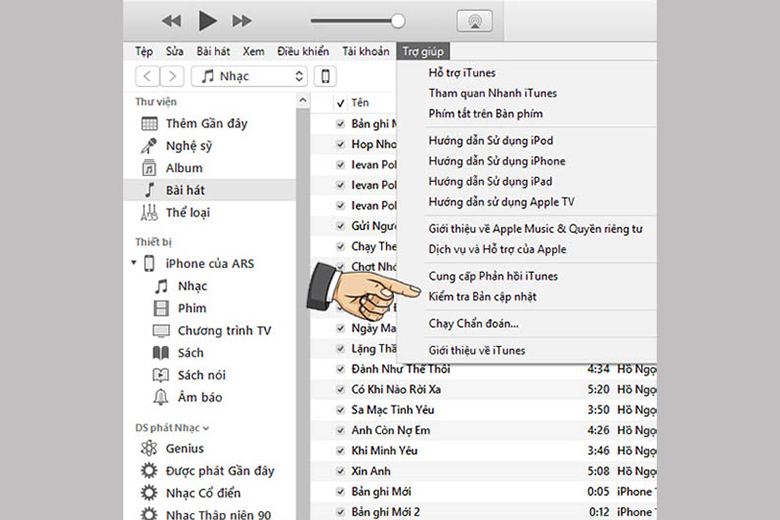Viewport: 780px width, 520px height.
Task: Uncheck the Bản ghi Mới song
Action: click(341, 492)
